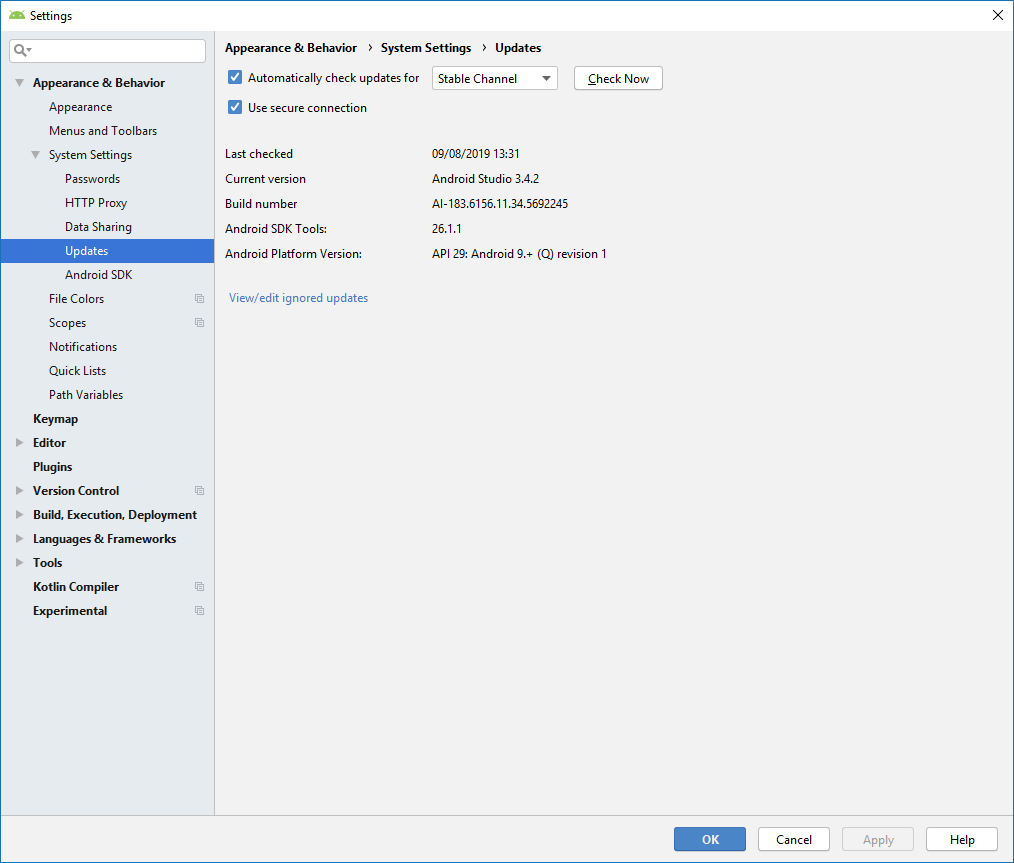
Task: Click the Apply button
Action: pyautogui.click(x=878, y=839)
